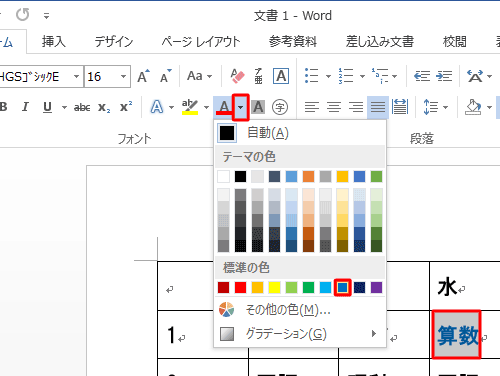Click the Grow Font icon
Screen dimensions: 500x376
(x=143, y=76)
